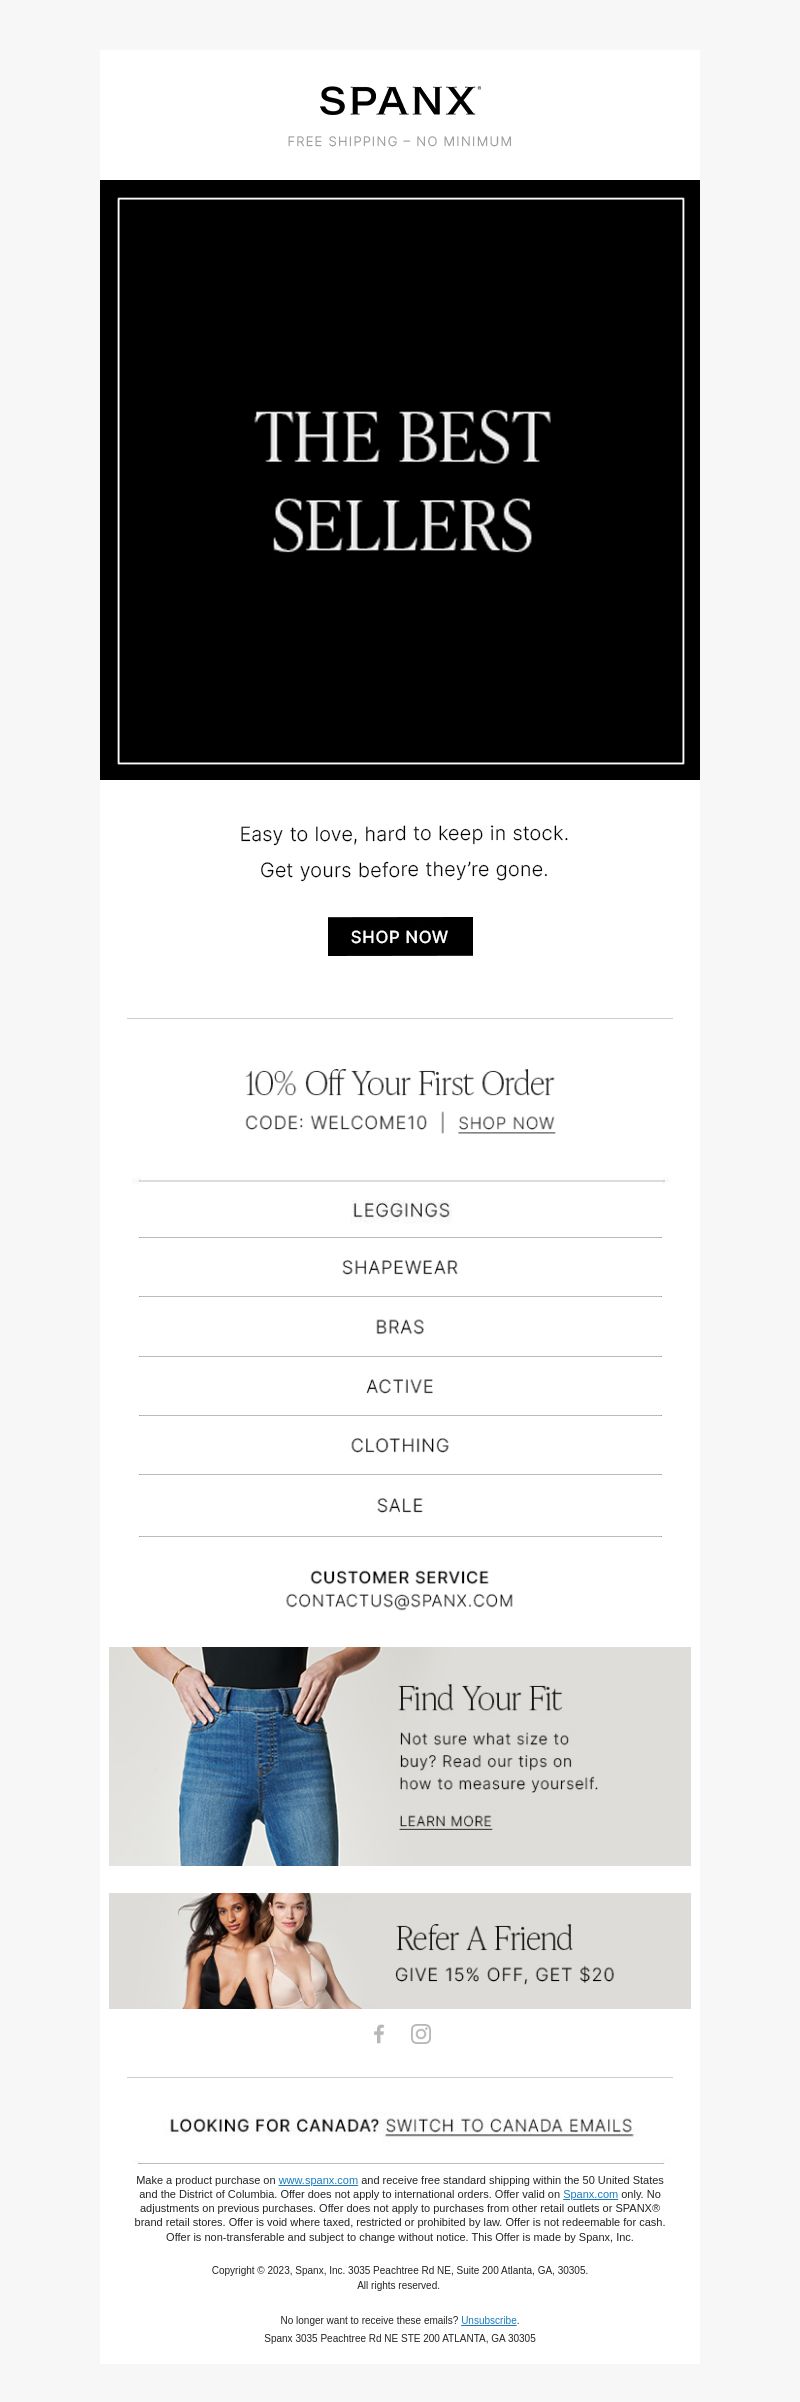Click the jeans image in Find Your Fit
The height and width of the screenshot is (2402, 800).
point(245,1756)
